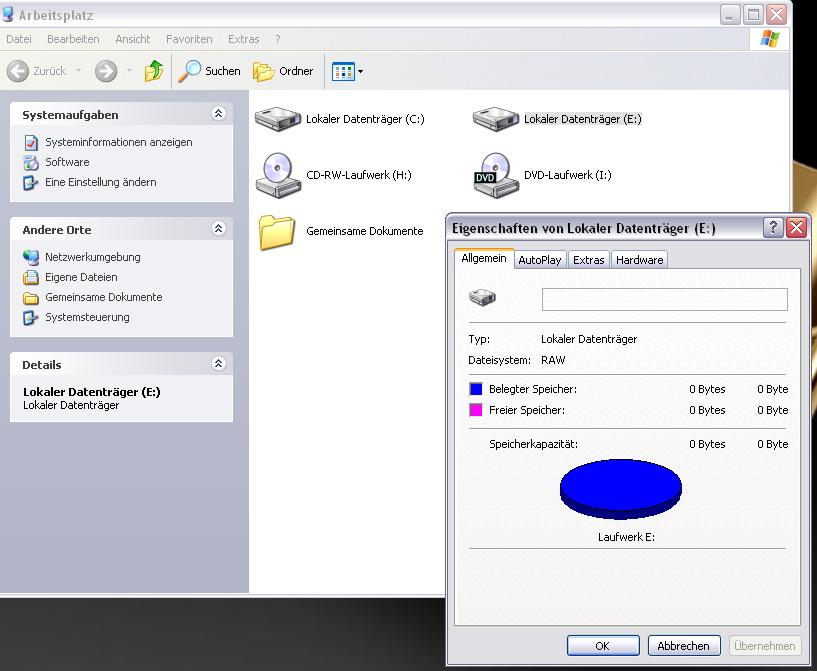Switch to the AutoPlay tab
Viewport: 817px width, 671px height.
[x=540, y=260]
